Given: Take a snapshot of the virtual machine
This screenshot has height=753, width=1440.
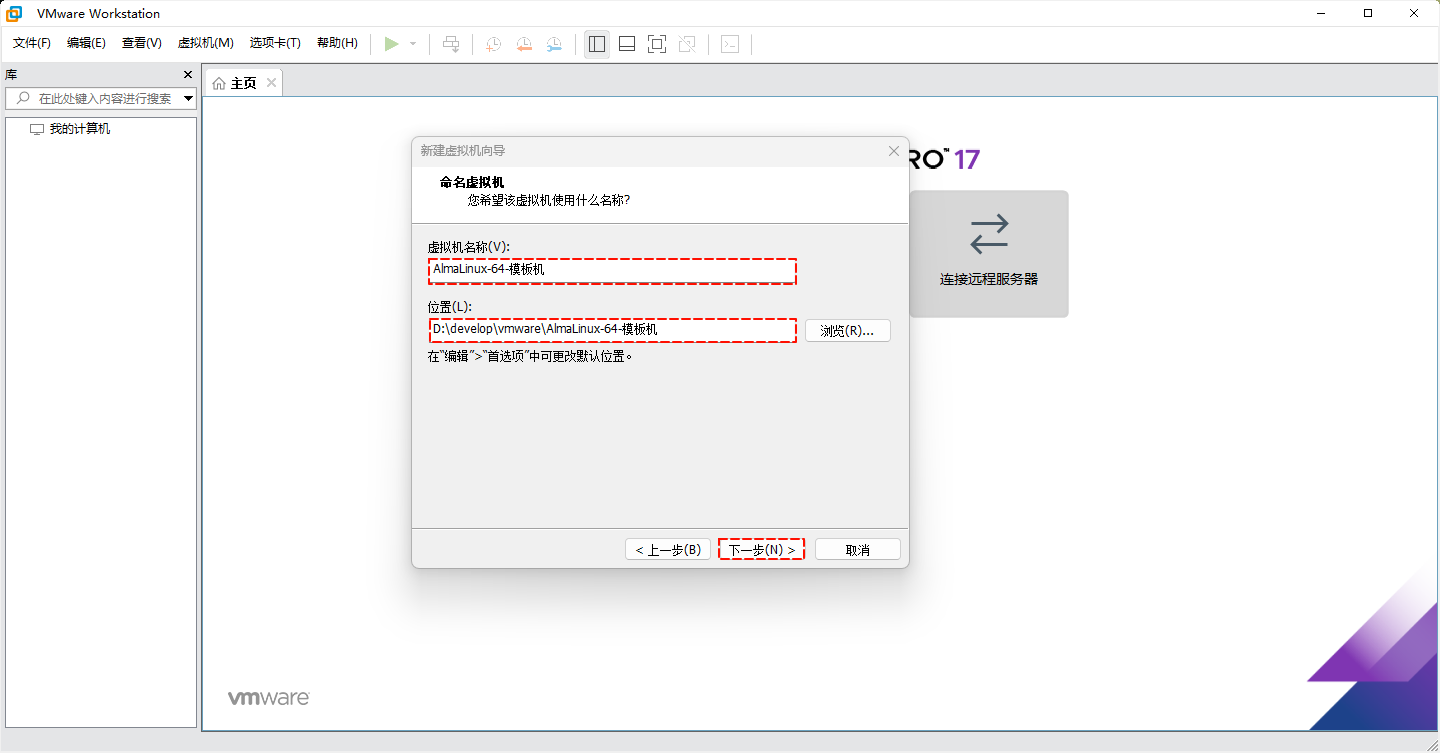Looking at the screenshot, I should point(492,43).
